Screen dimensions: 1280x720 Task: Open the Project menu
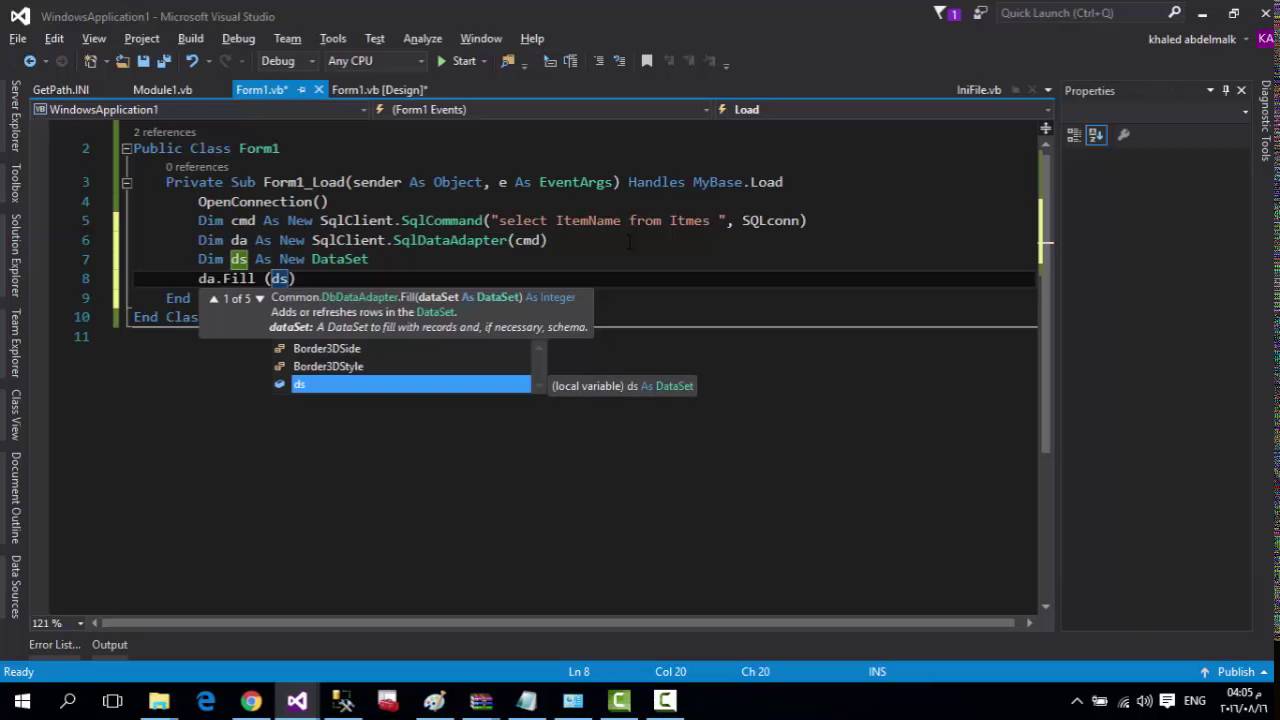[142, 38]
